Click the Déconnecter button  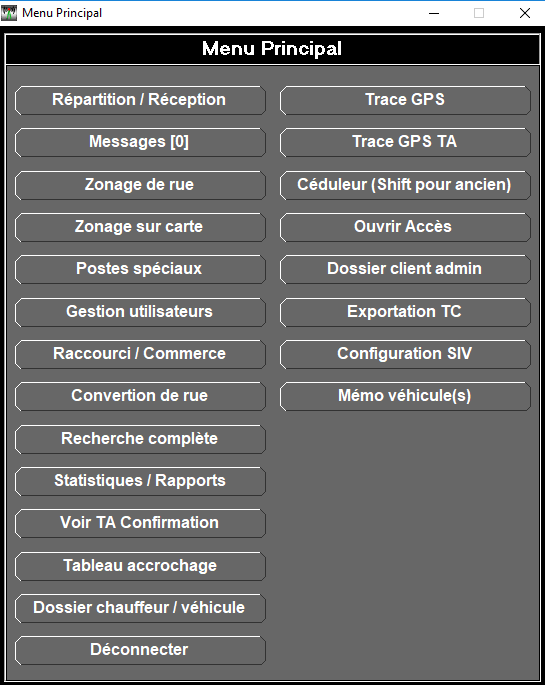tap(140, 650)
